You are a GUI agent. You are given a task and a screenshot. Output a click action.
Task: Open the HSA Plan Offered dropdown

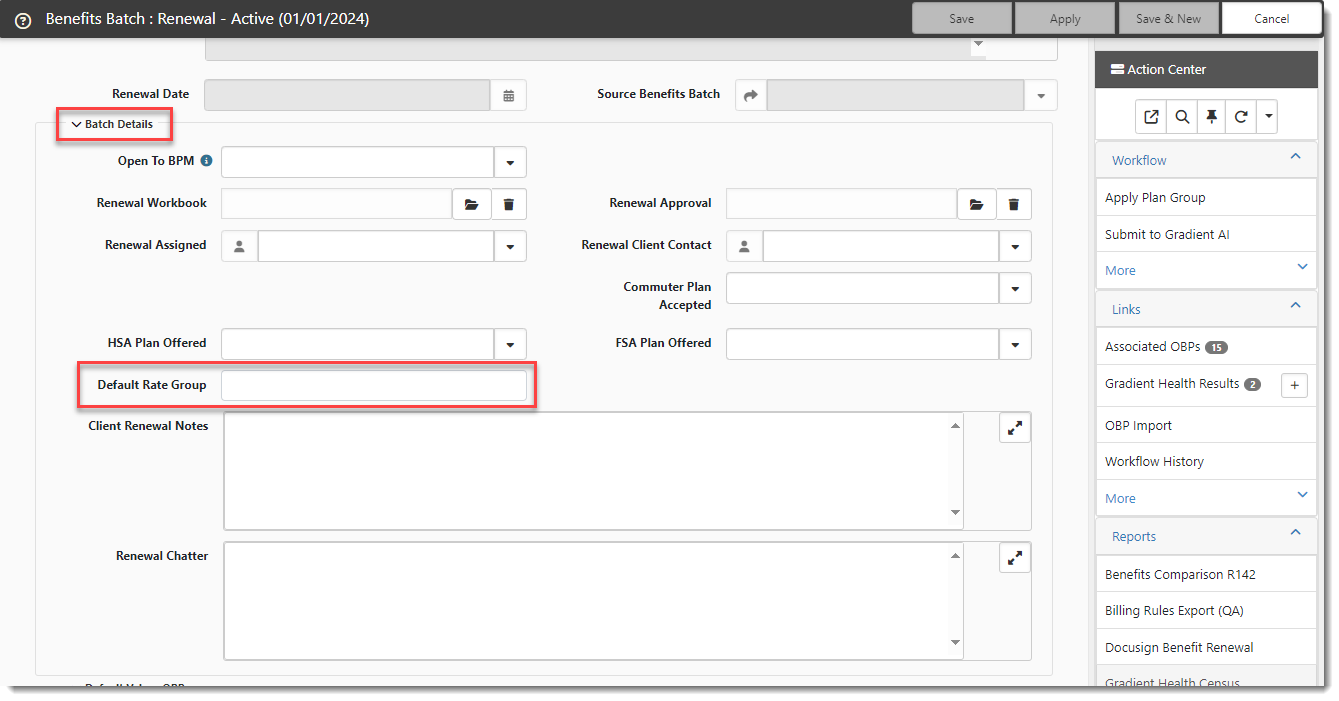click(x=510, y=345)
